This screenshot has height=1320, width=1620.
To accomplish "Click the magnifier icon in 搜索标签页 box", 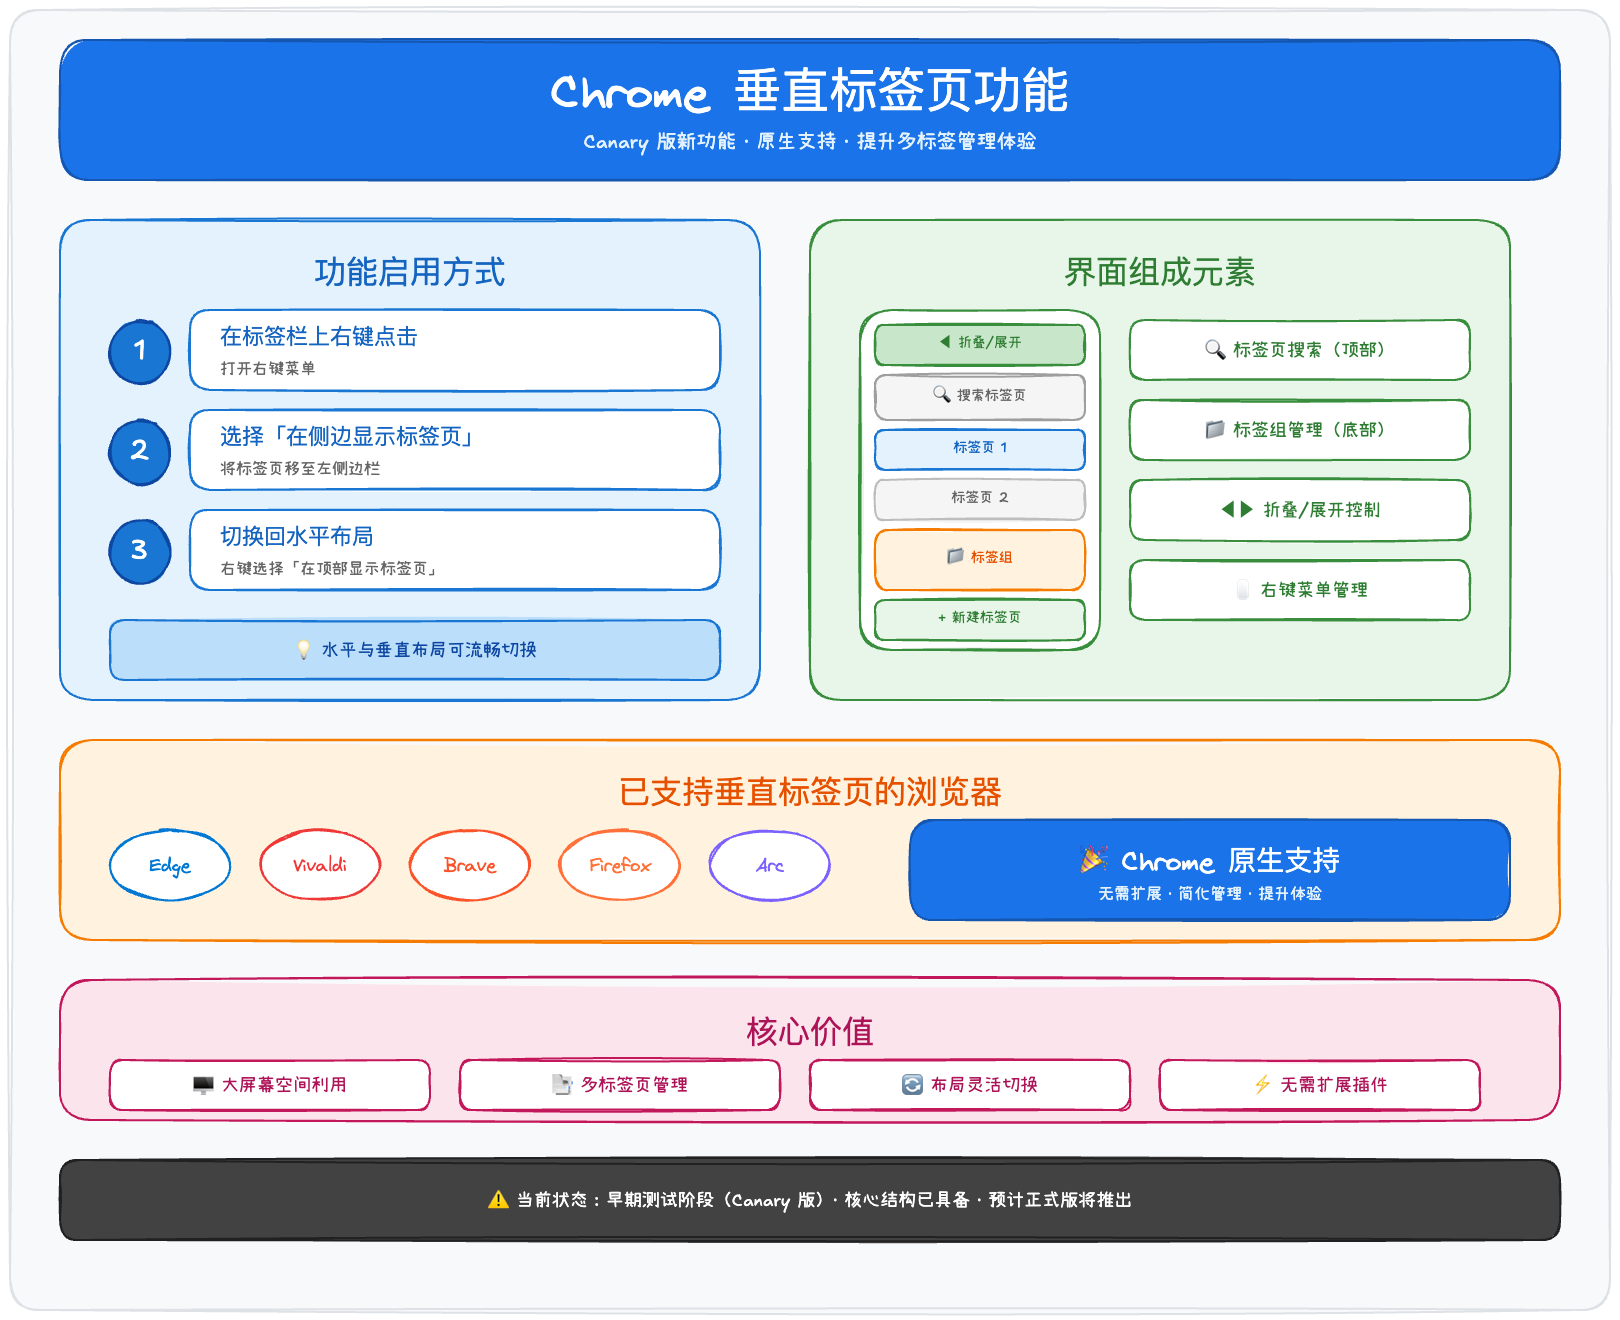I will (941, 394).
